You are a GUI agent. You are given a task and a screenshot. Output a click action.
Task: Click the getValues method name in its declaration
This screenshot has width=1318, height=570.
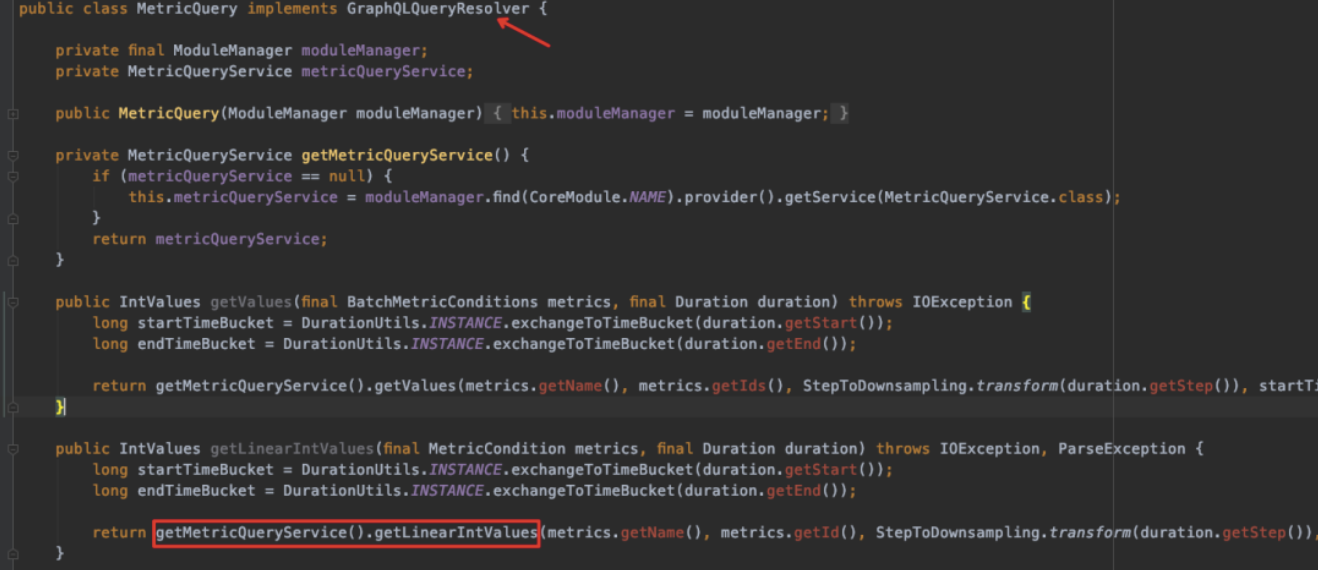[x=241, y=302]
